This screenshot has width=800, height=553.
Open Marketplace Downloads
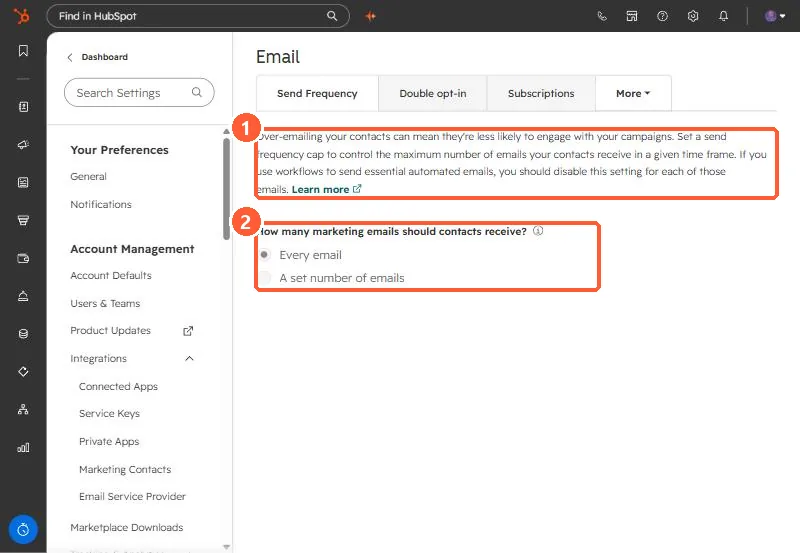tap(127, 527)
